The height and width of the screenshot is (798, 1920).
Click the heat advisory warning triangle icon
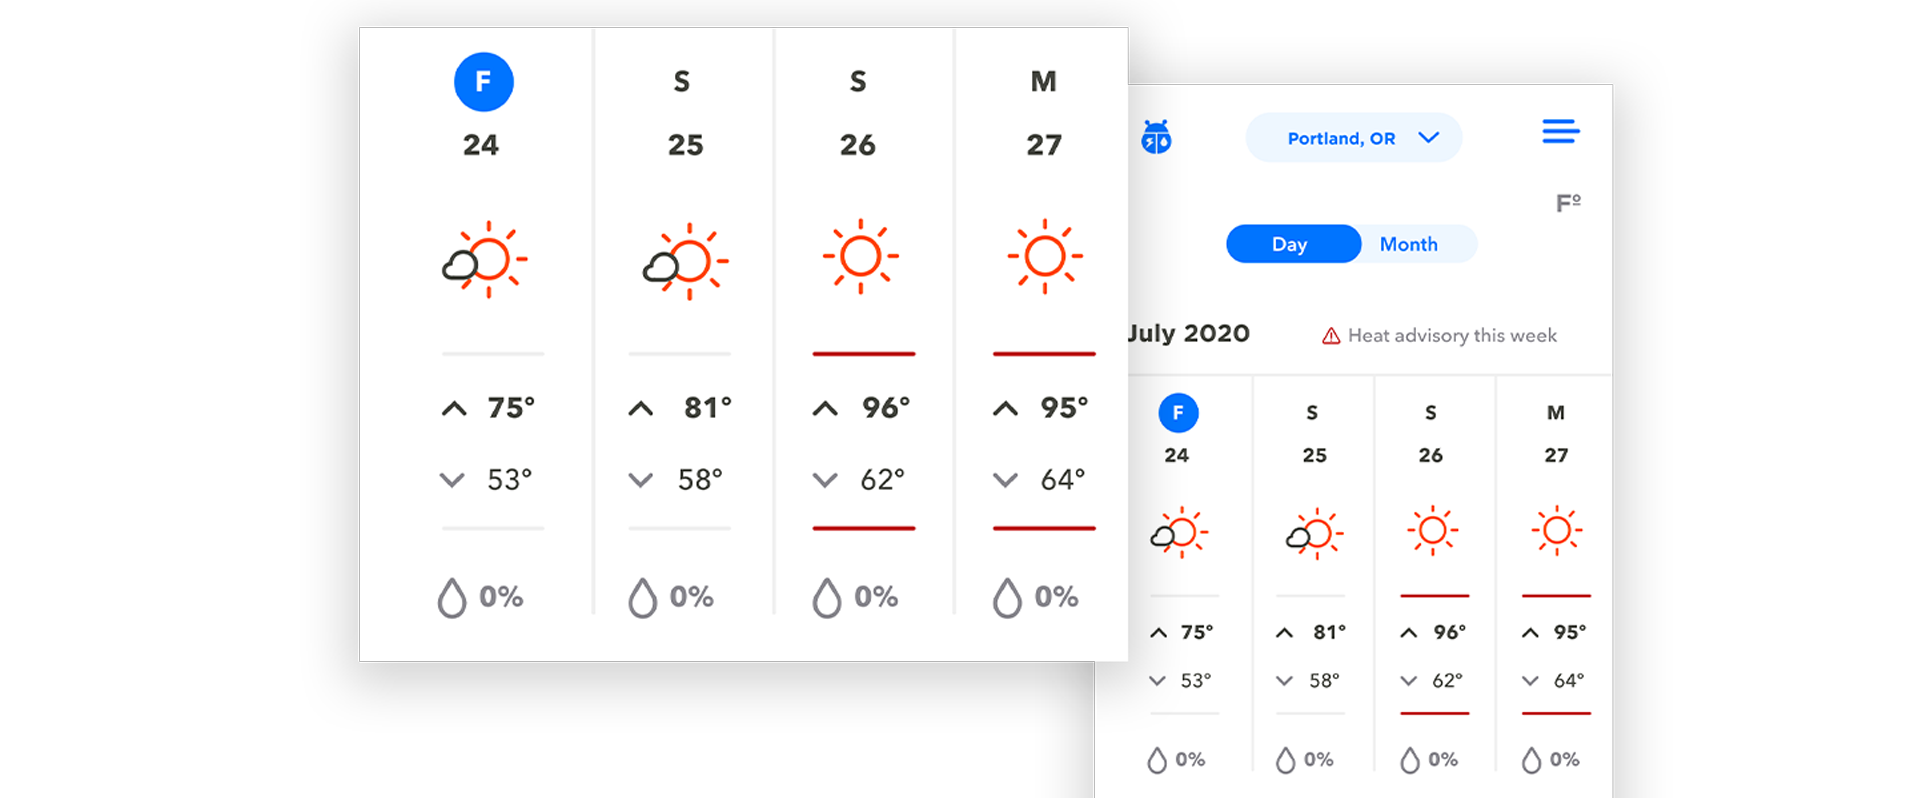click(x=1331, y=336)
